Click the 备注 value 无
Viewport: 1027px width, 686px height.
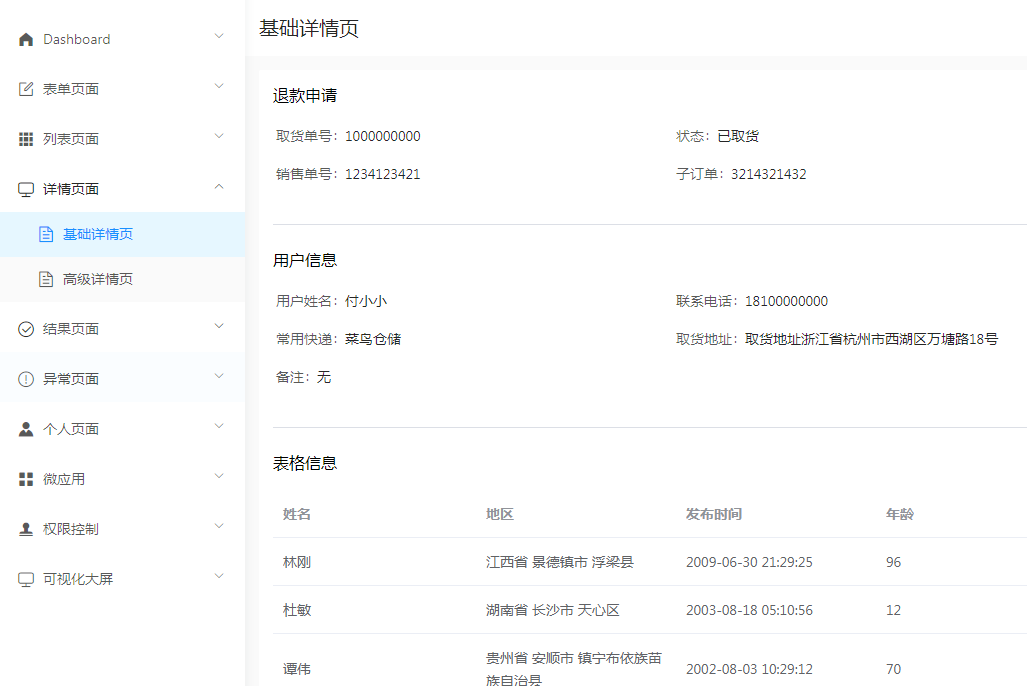pyautogui.click(x=324, y=377)
